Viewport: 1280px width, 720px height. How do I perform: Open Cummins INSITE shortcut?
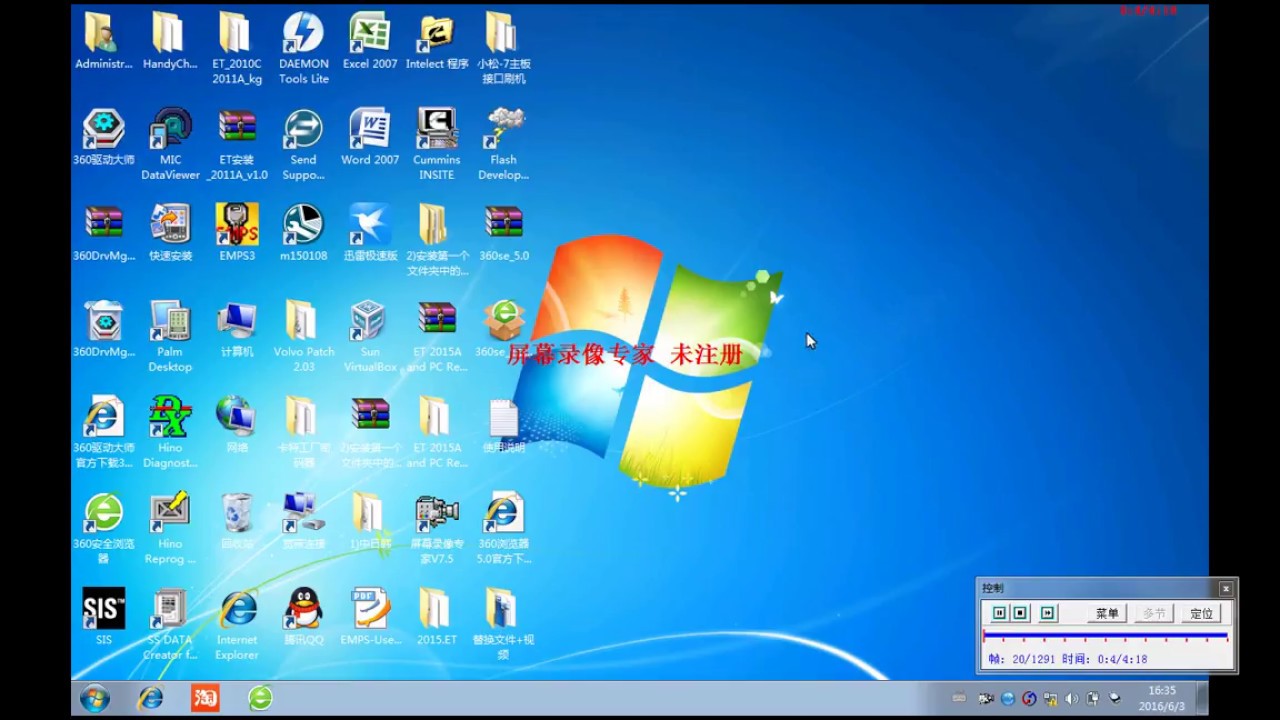(437, 144)
